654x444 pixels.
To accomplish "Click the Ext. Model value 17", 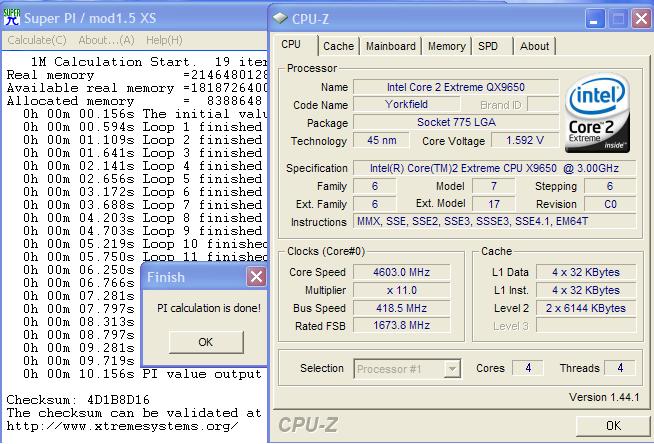I will (x=493, y=204).
